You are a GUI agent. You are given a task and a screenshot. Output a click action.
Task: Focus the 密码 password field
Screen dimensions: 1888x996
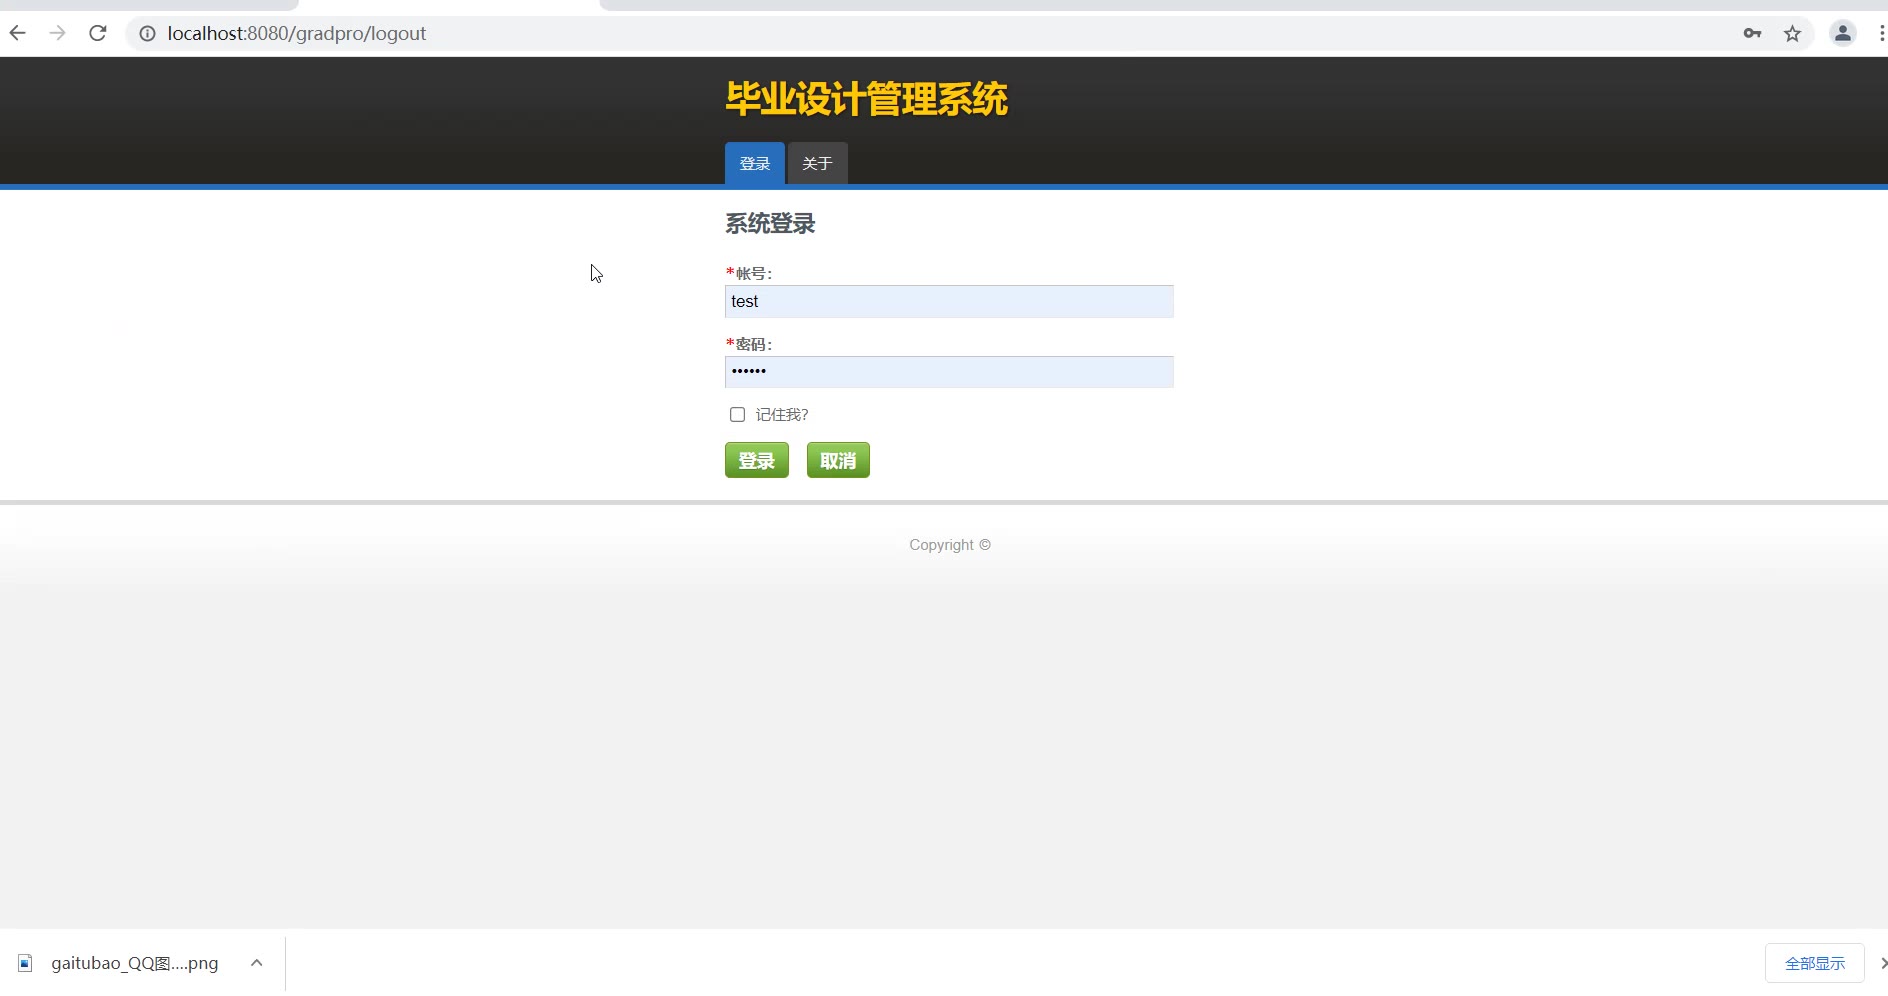(x=949, y=372)
